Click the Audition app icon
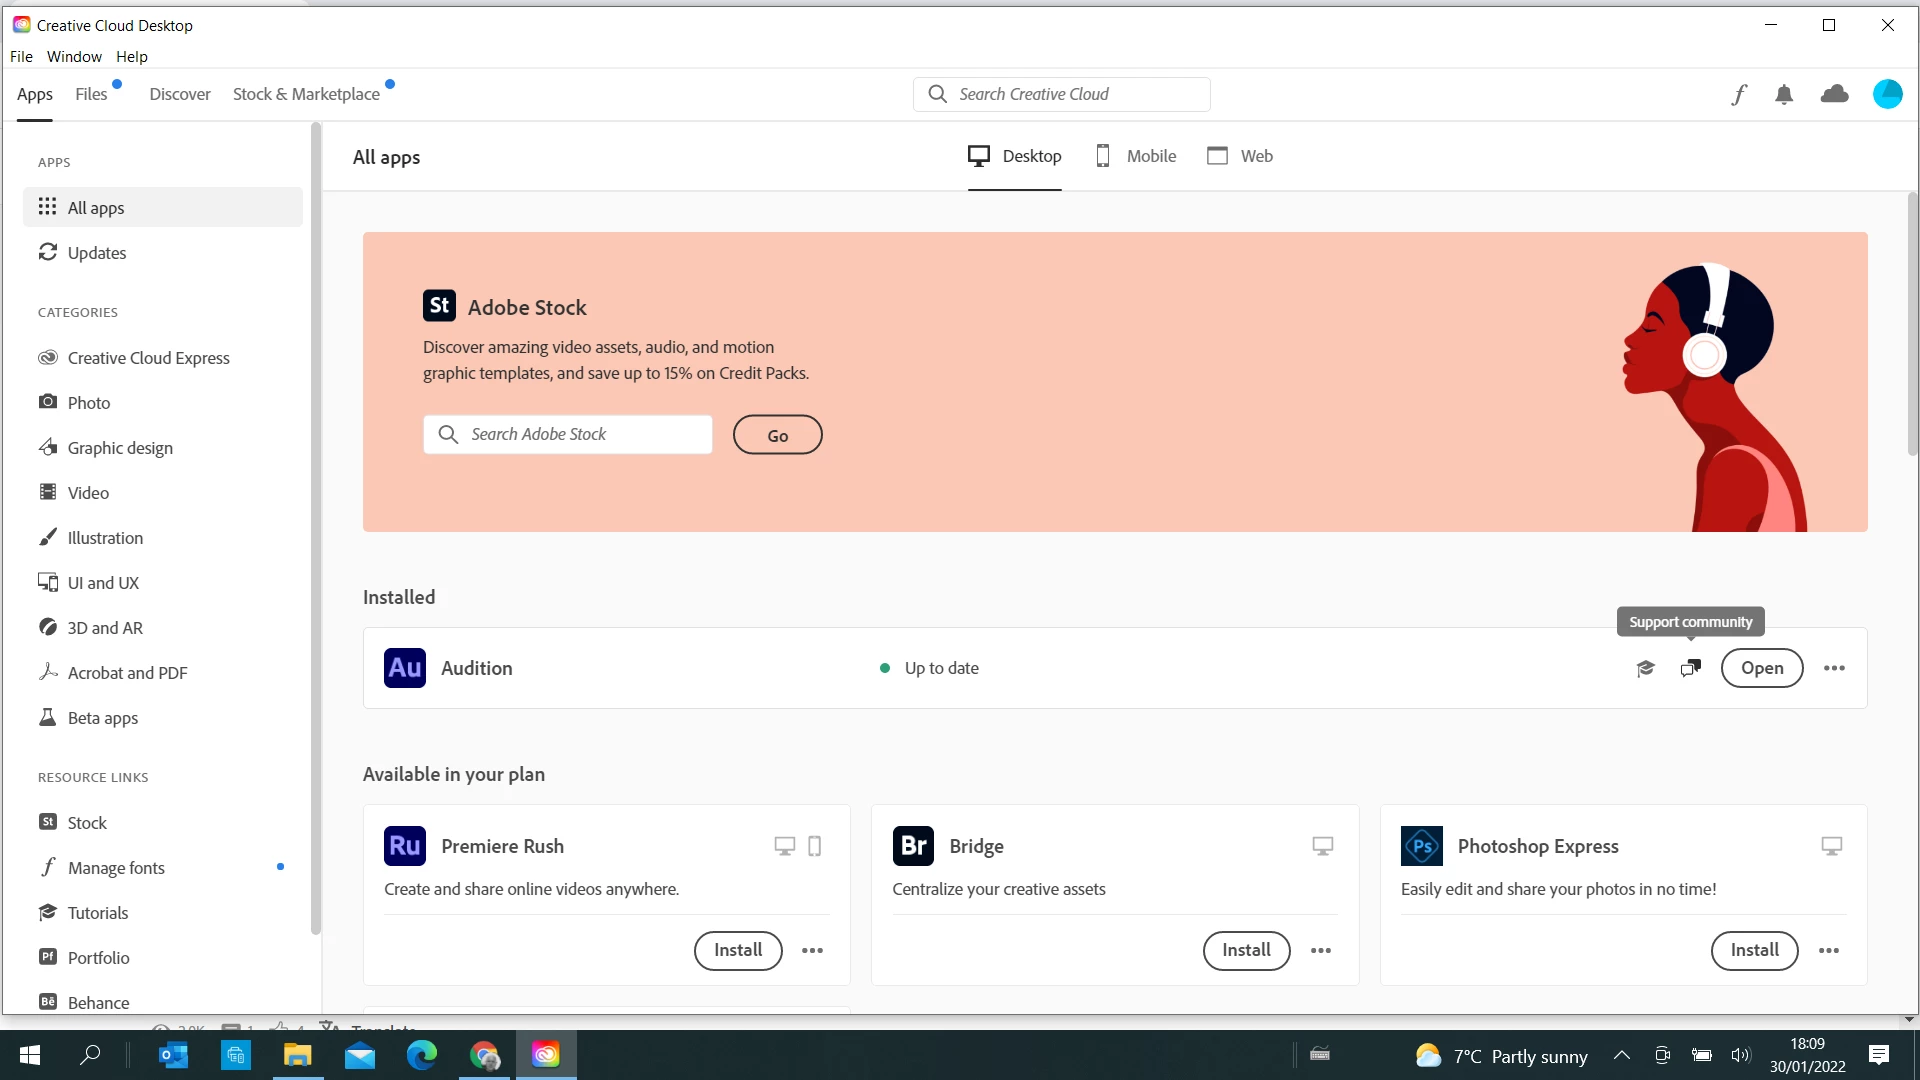The height and width of the screenshot is (1080, 1920). [405, 668]
